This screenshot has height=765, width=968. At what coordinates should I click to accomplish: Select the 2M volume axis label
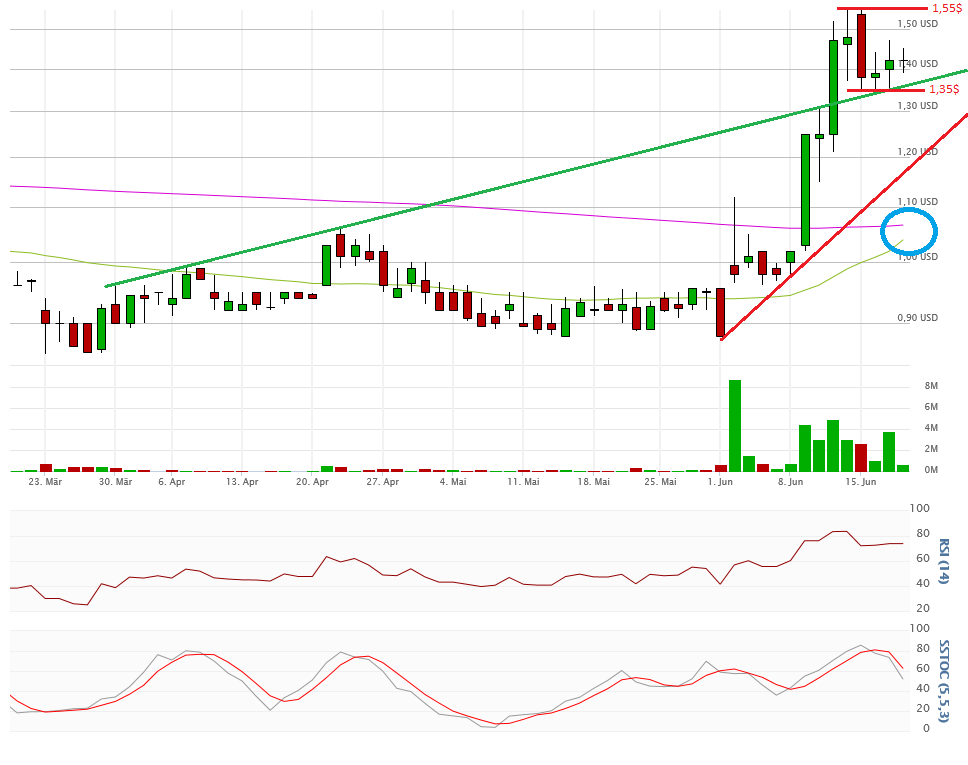pos(930,449)
